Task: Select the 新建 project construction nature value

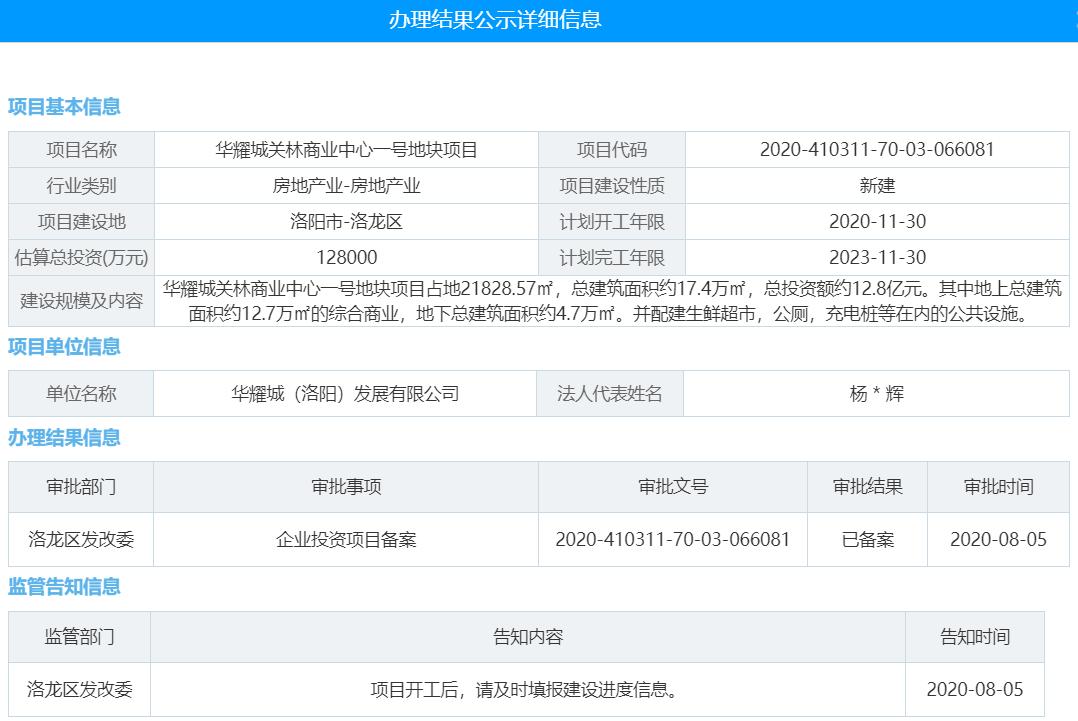Action: click(881, 185)
